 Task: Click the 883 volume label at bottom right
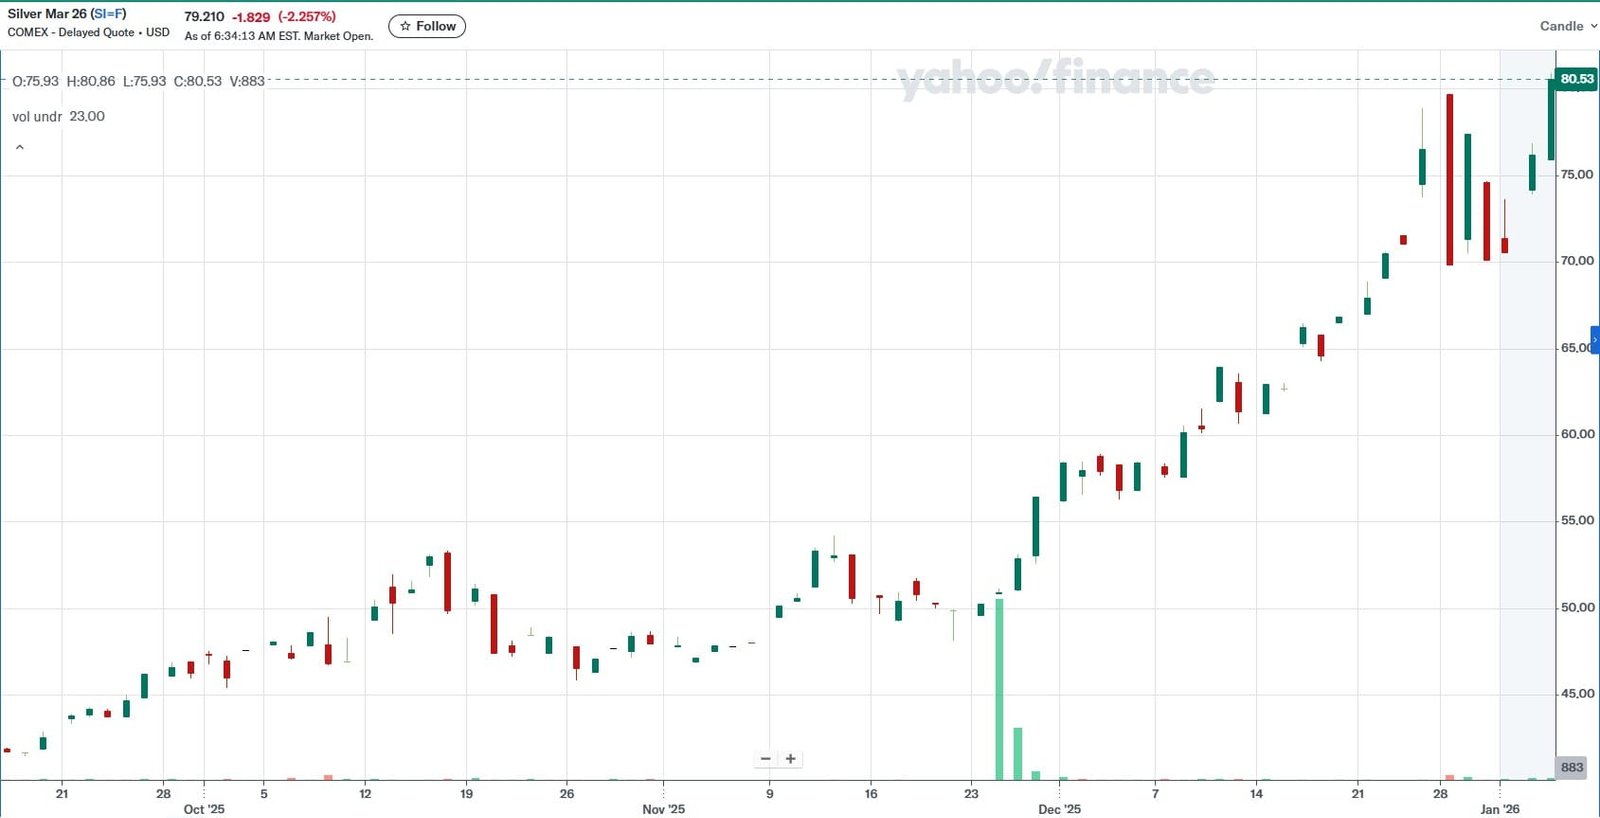[1570, 767]
